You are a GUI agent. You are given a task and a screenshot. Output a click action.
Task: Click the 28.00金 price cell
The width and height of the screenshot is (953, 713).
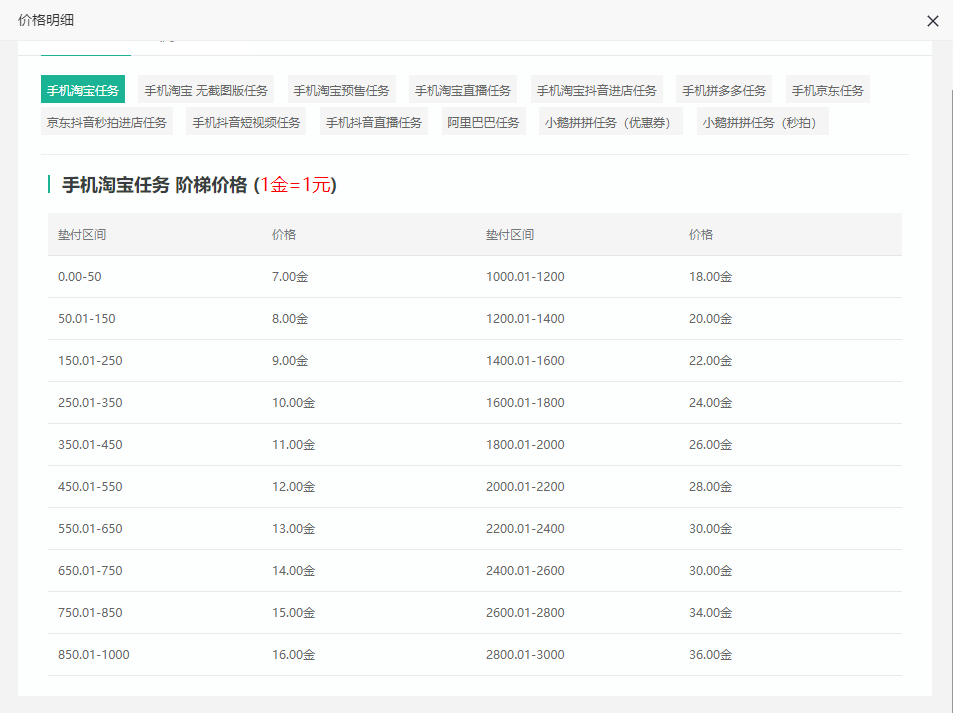pyautogui.click(x=710, y=486)
